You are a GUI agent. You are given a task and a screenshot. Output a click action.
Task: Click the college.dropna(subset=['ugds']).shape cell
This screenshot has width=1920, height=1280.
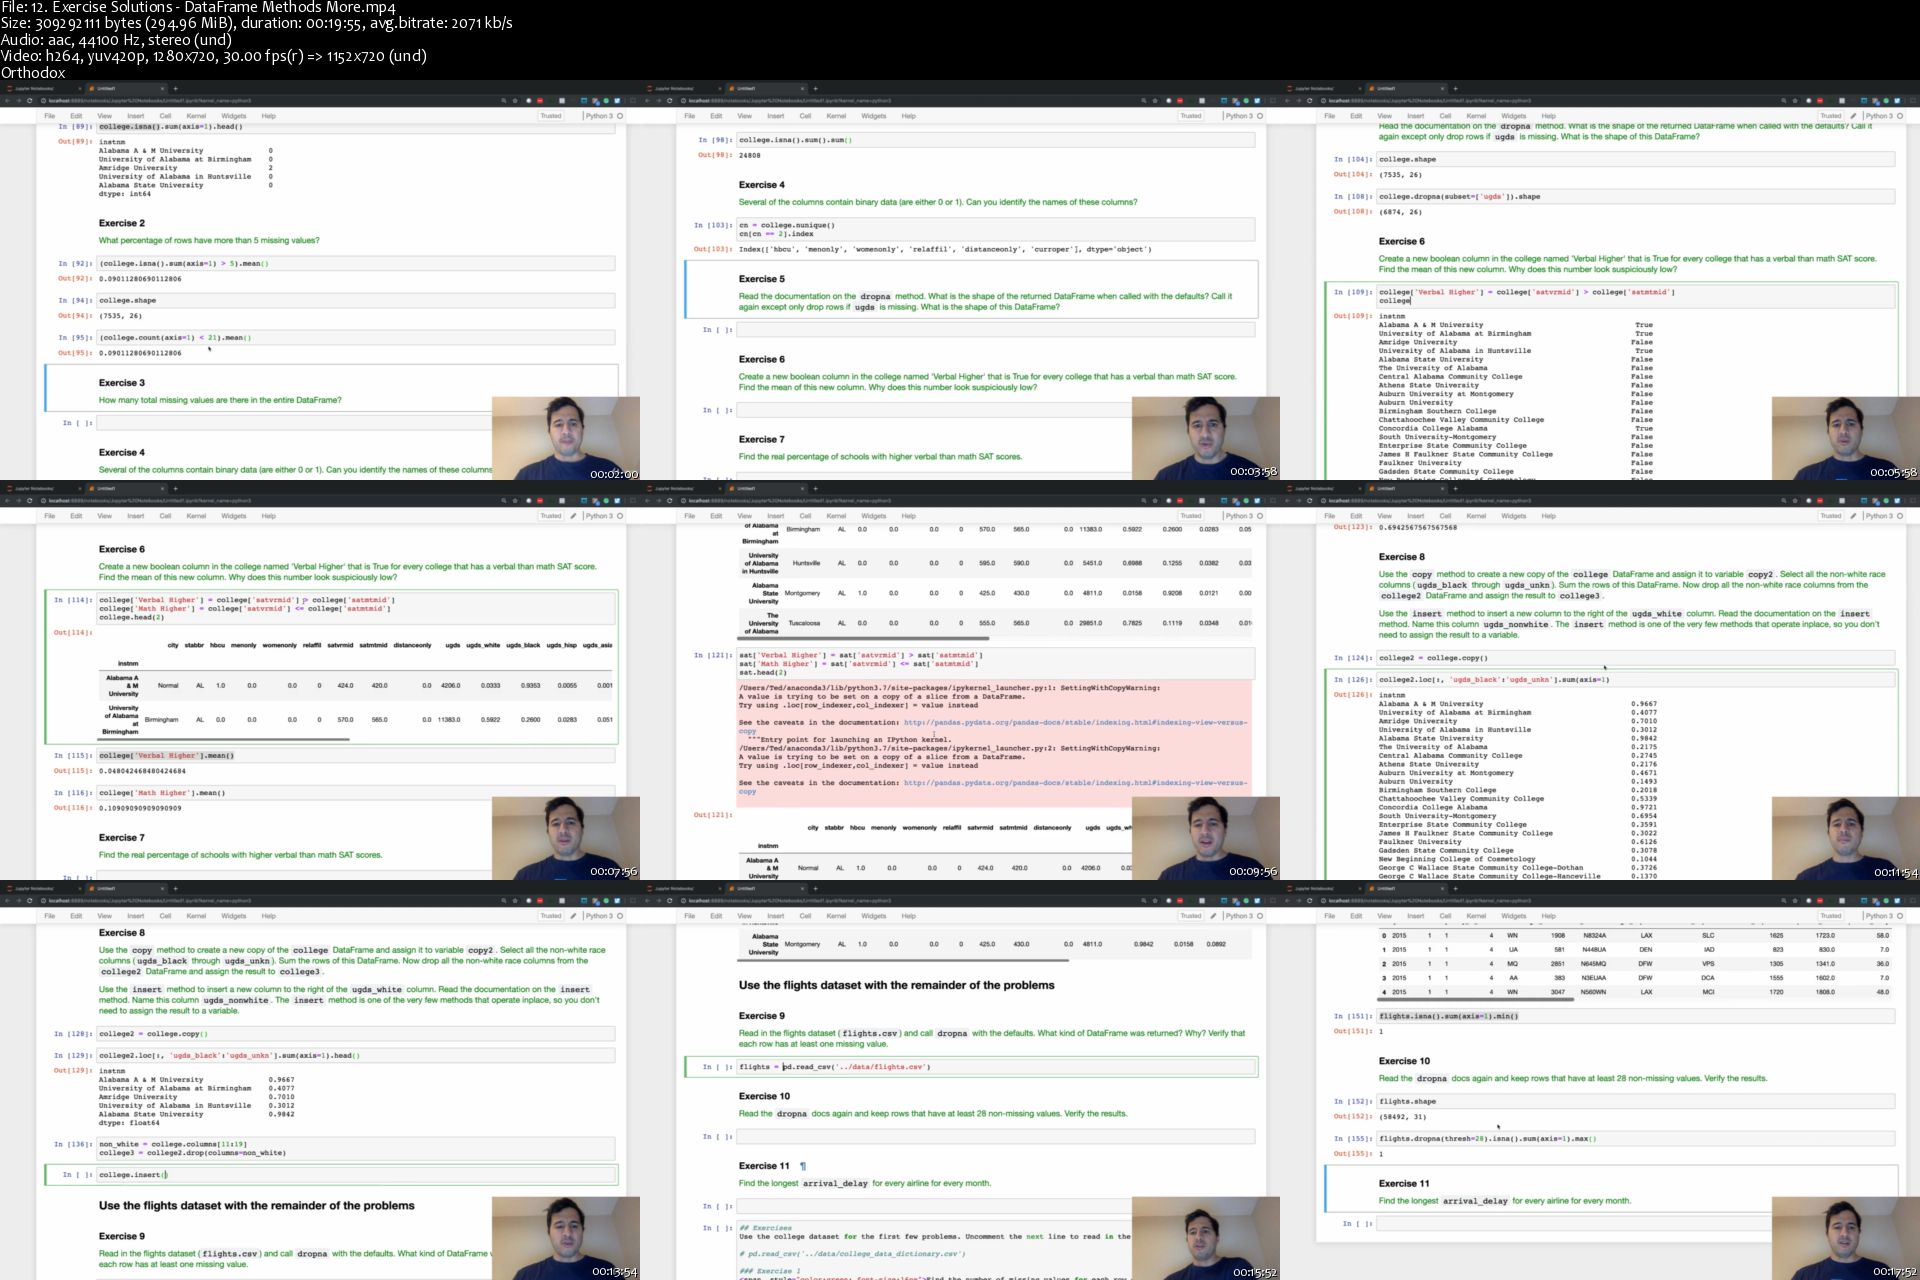pos(1636,197)
